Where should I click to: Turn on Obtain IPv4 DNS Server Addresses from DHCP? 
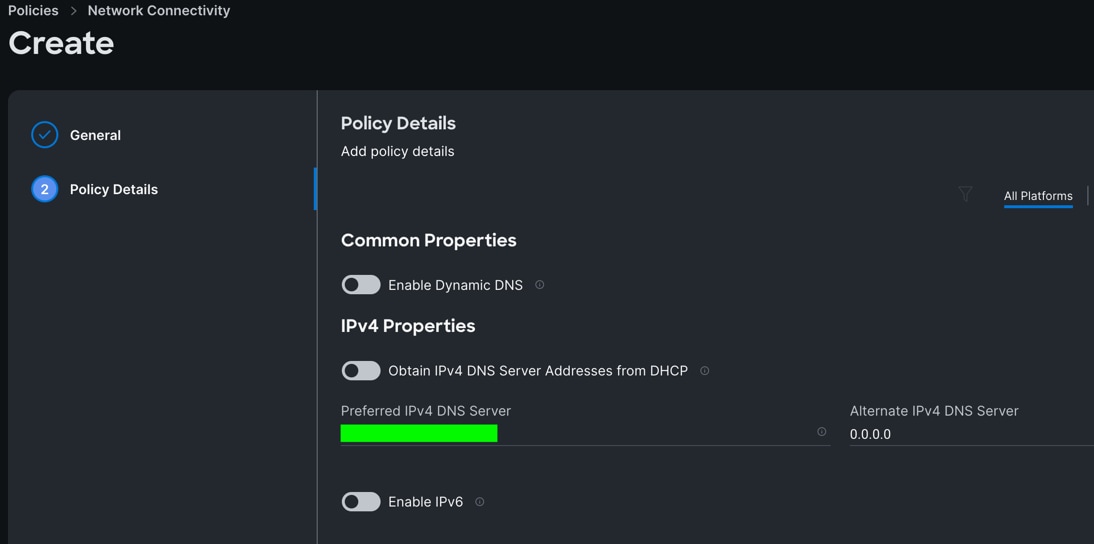(x=361, y=371)
